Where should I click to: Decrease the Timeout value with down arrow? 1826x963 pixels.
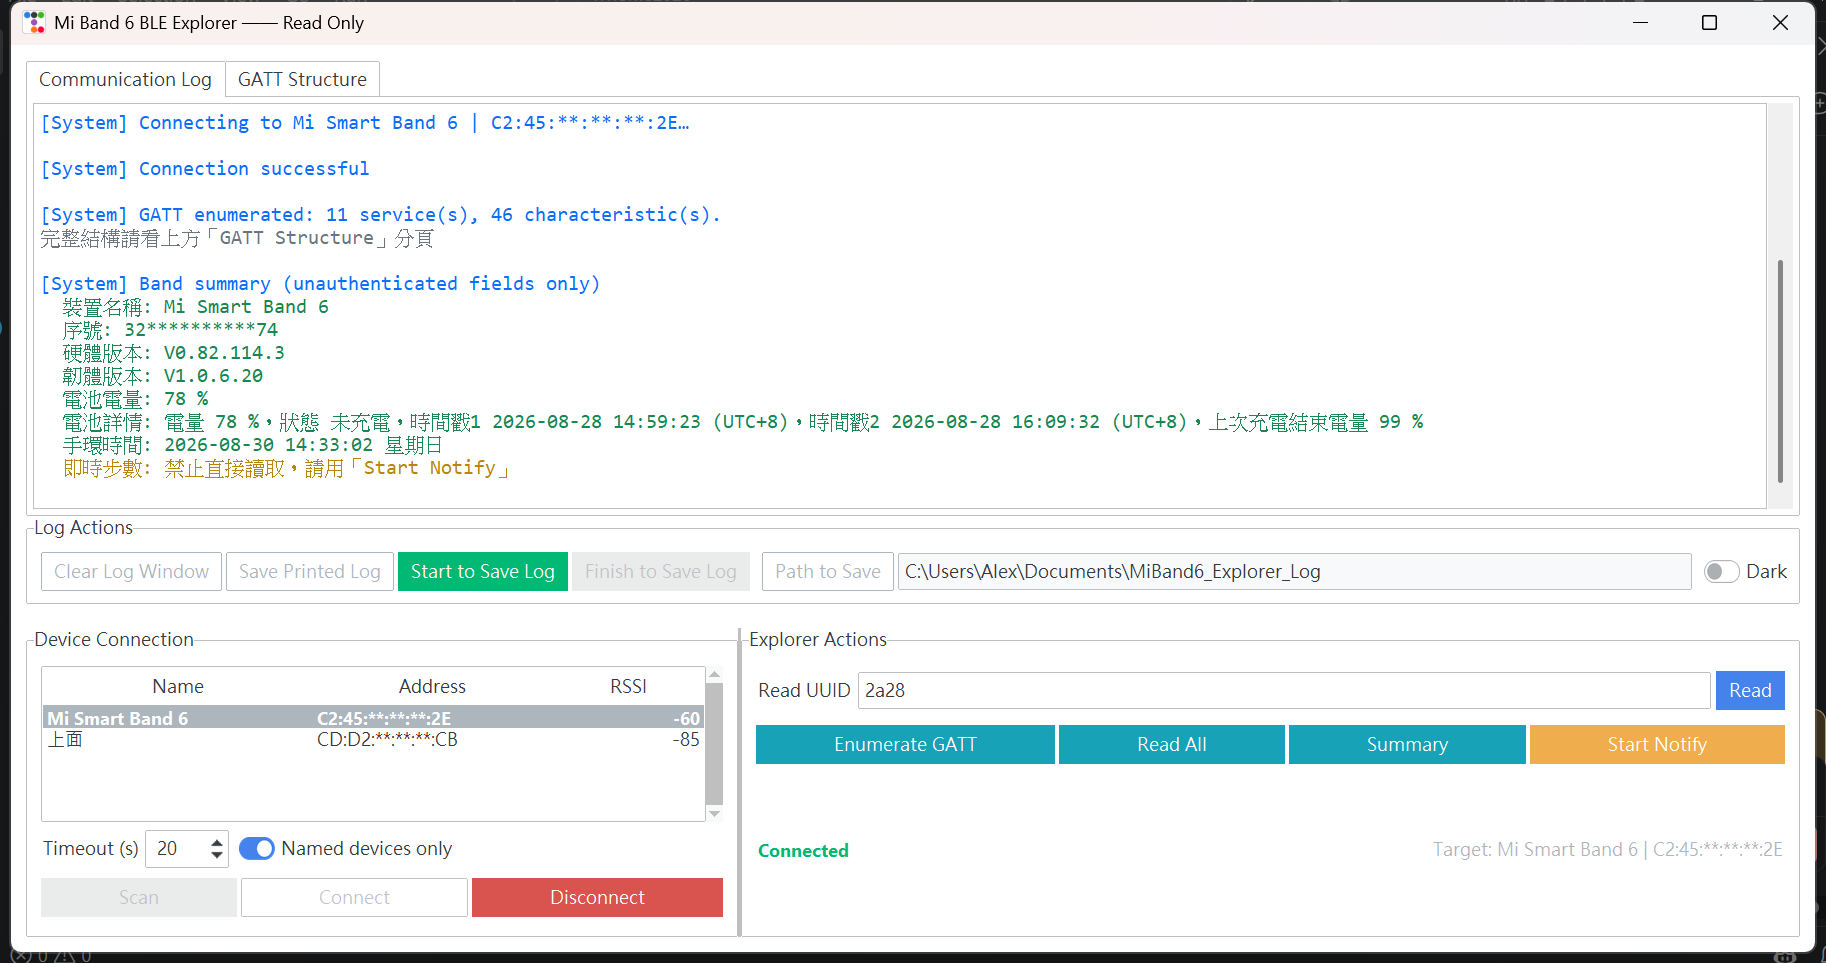point(217,856)
